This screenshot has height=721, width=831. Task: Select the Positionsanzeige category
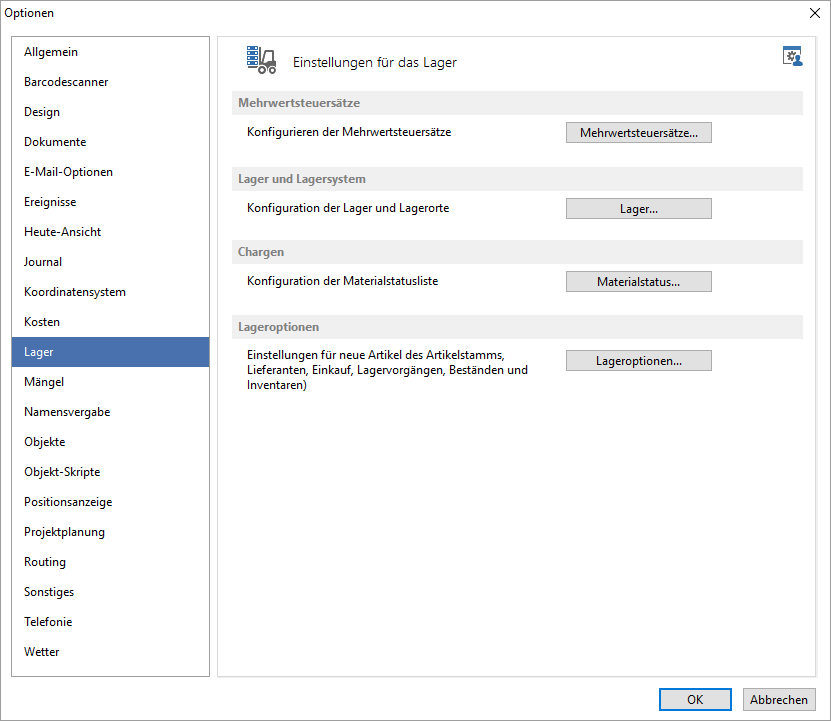[110, 502]
